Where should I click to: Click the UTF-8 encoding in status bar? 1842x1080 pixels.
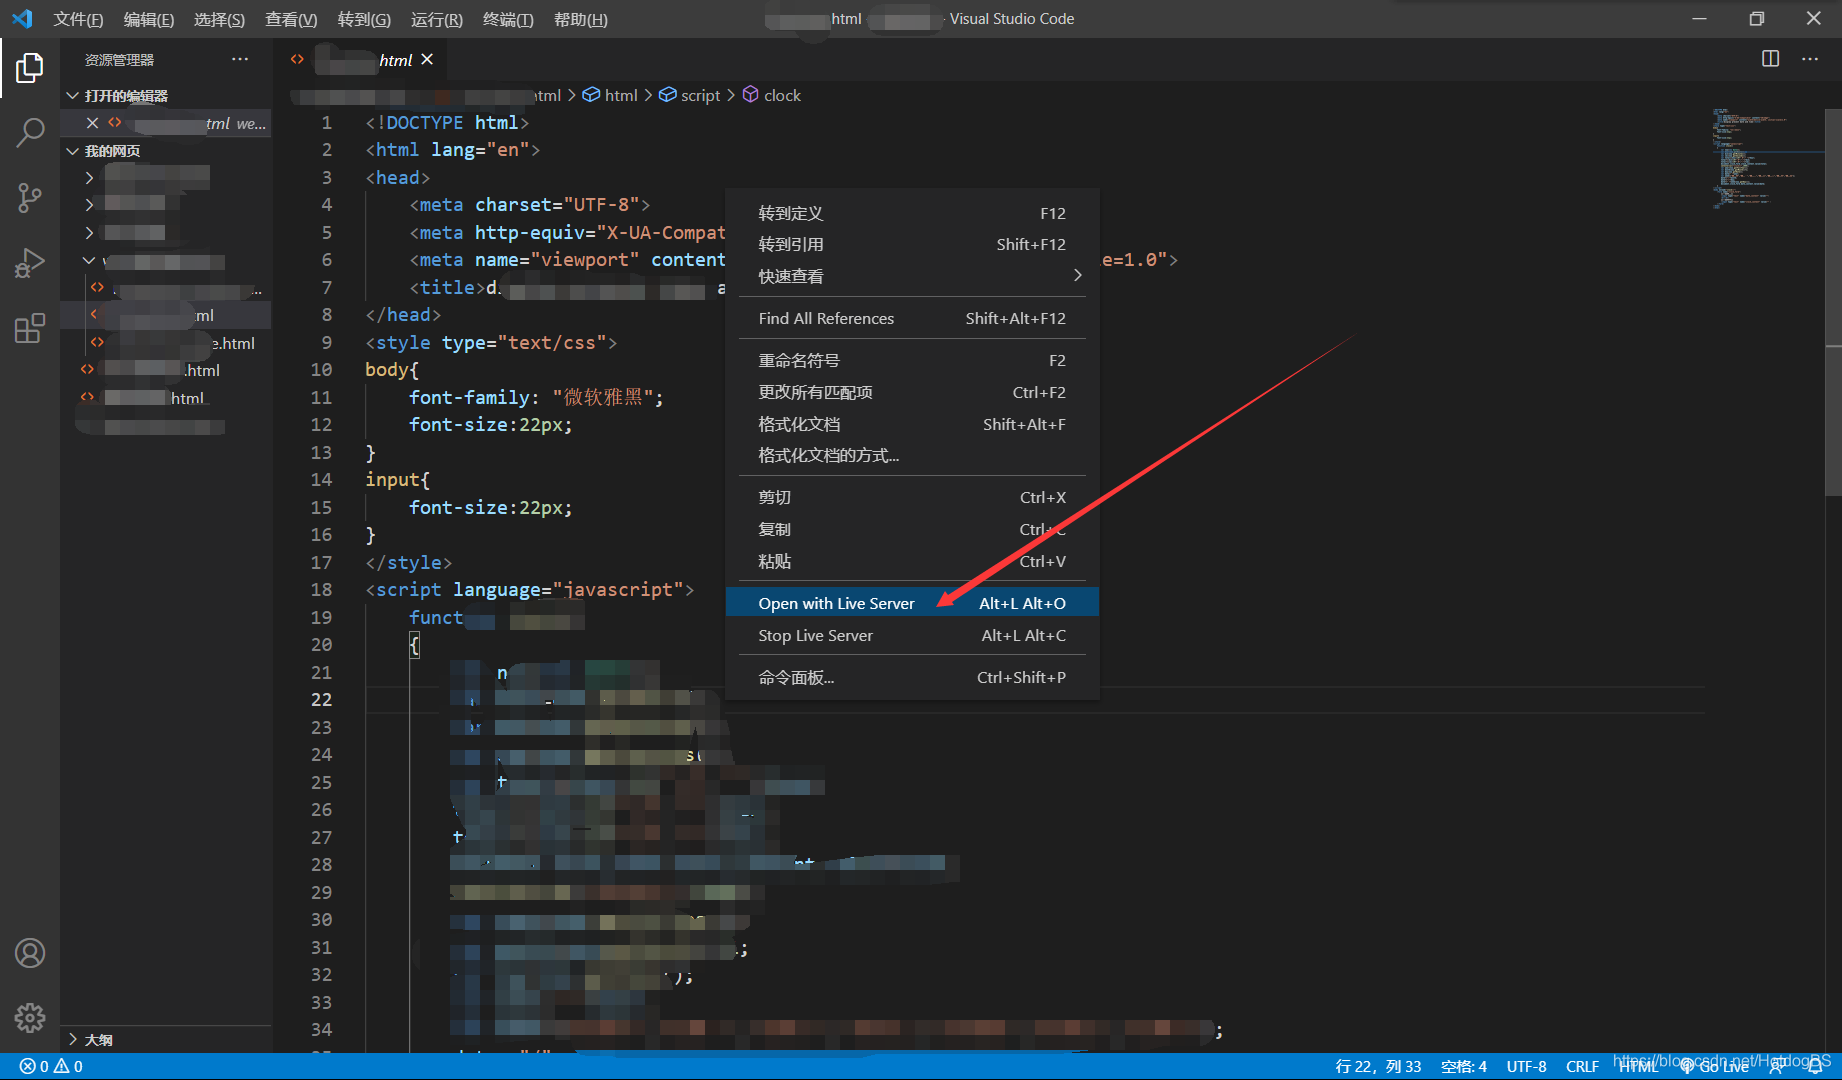point(1527,1066)
